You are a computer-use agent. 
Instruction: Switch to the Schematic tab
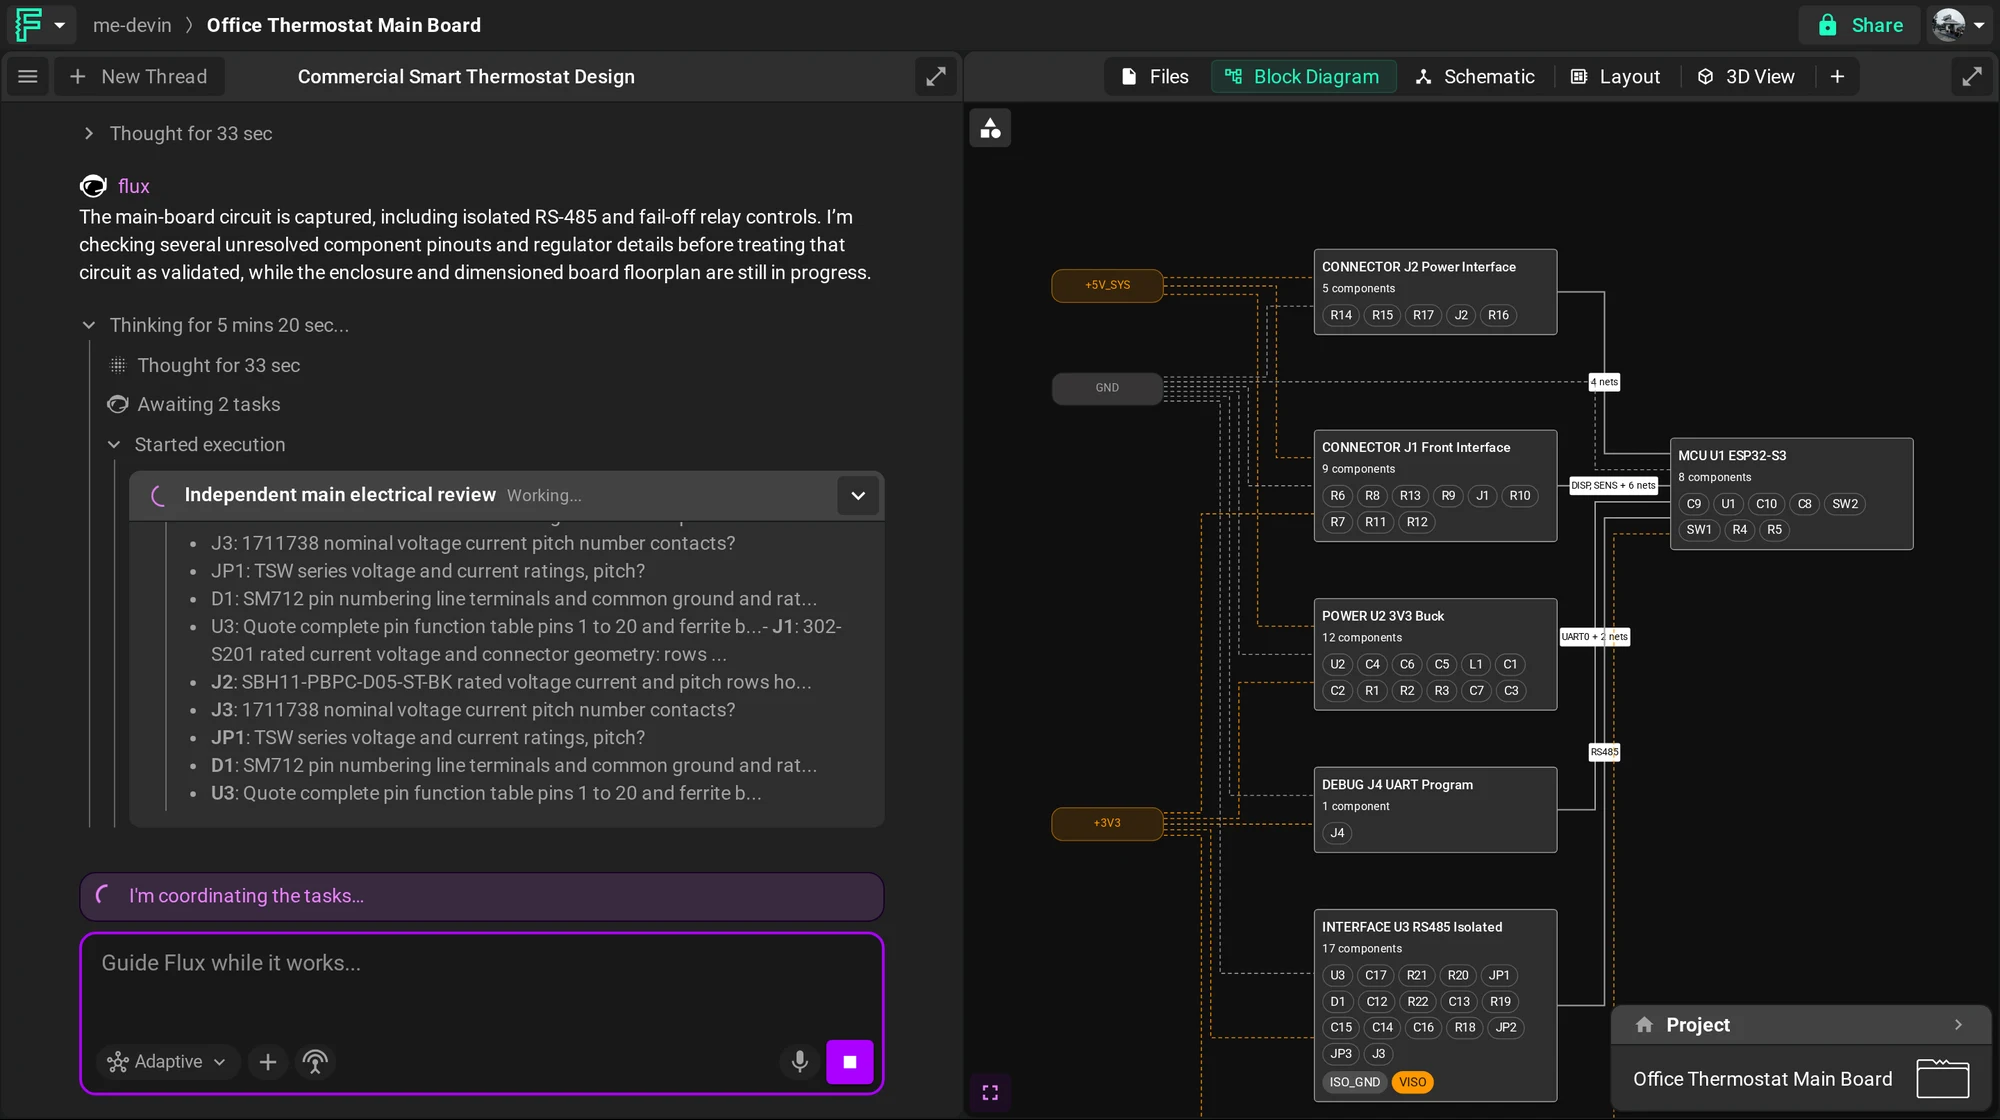[x=1475, y=77]
